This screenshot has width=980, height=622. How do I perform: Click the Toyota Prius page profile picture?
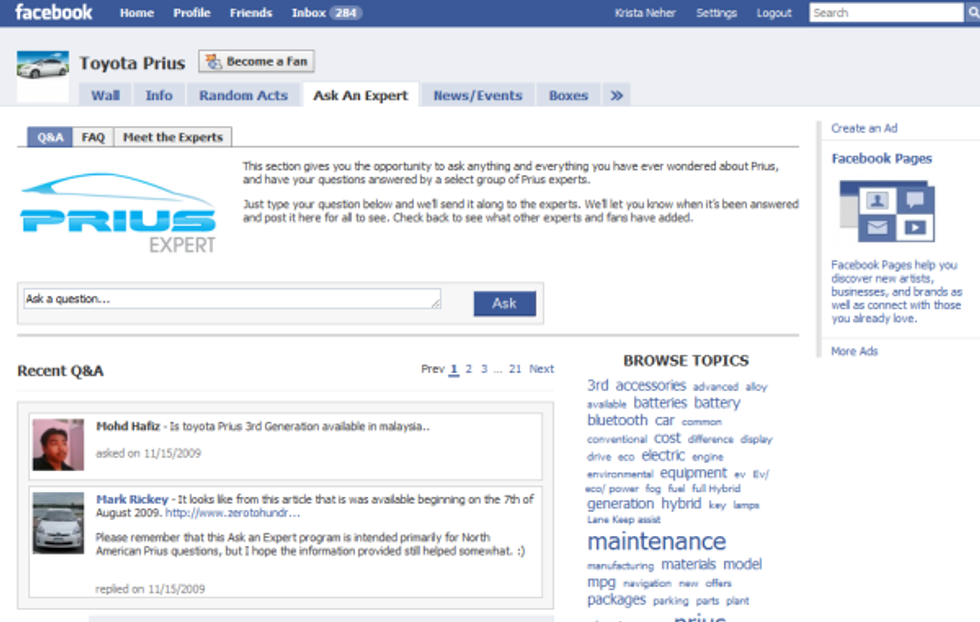[x=43, y=66]
